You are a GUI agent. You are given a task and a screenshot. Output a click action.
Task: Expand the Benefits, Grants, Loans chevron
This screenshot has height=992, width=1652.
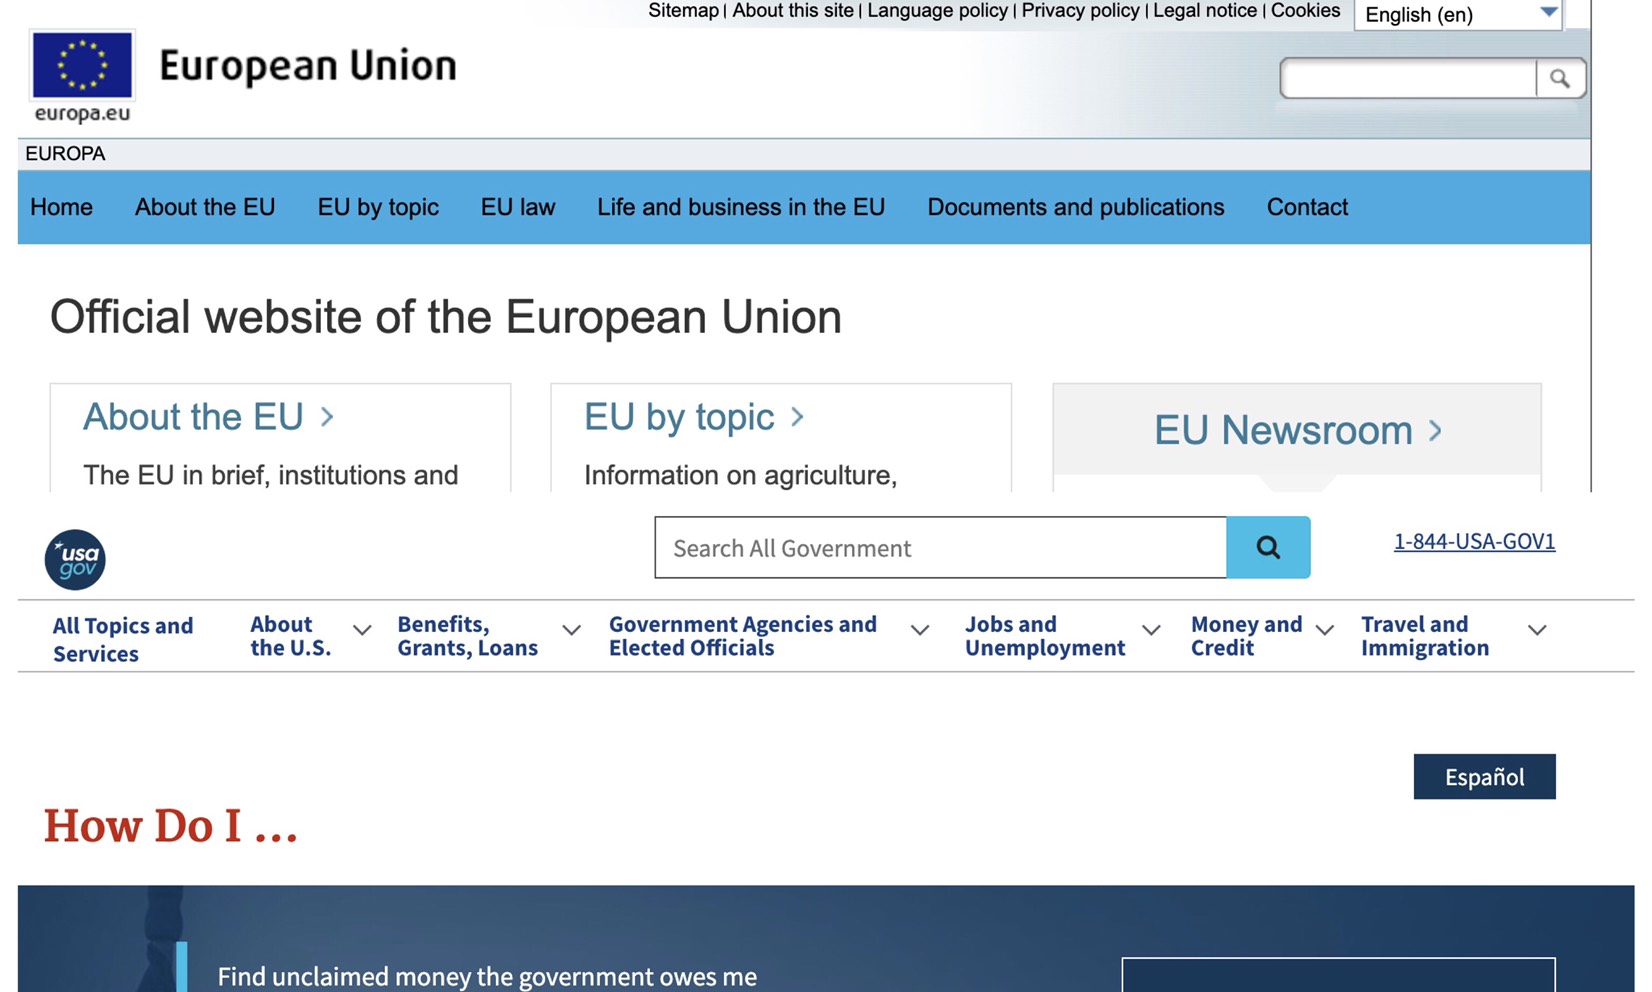571,630
